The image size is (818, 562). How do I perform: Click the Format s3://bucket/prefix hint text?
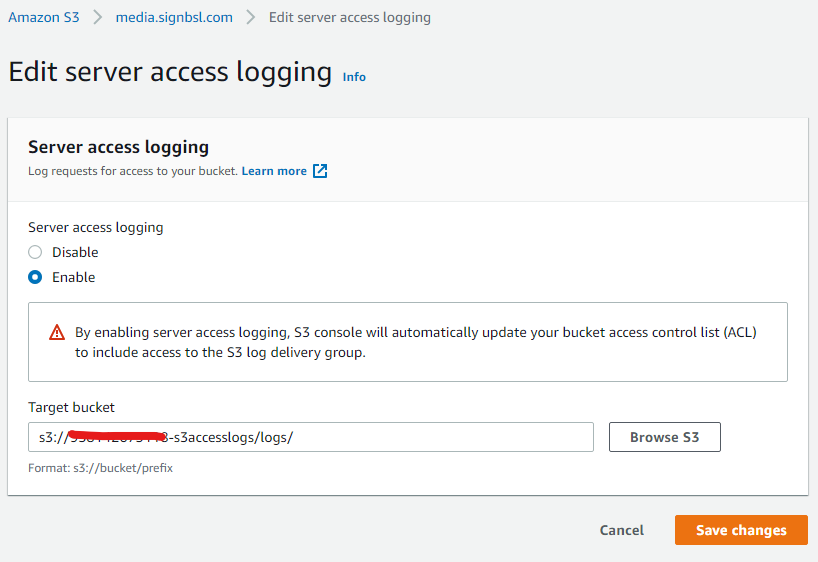100,468
